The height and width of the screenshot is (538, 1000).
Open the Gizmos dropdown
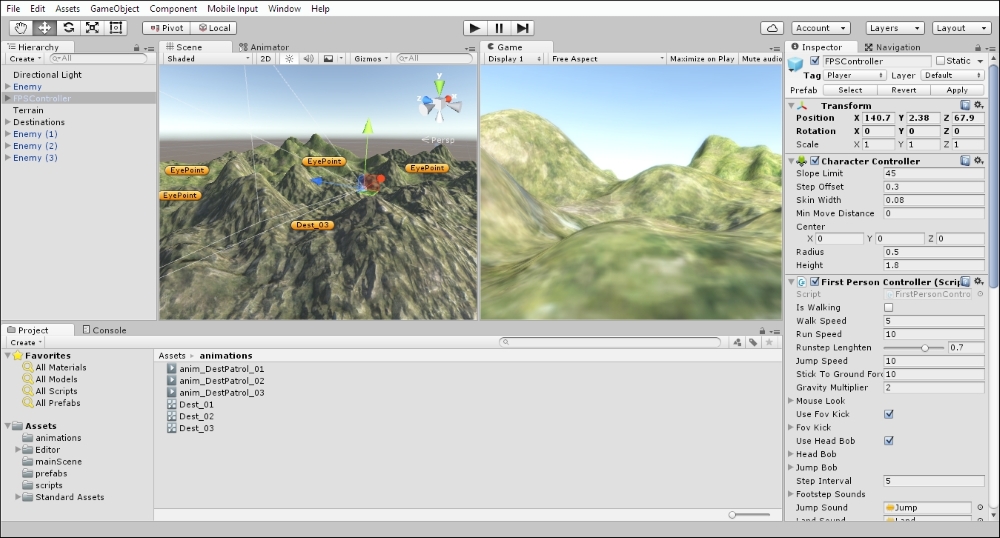coord(371,59)
